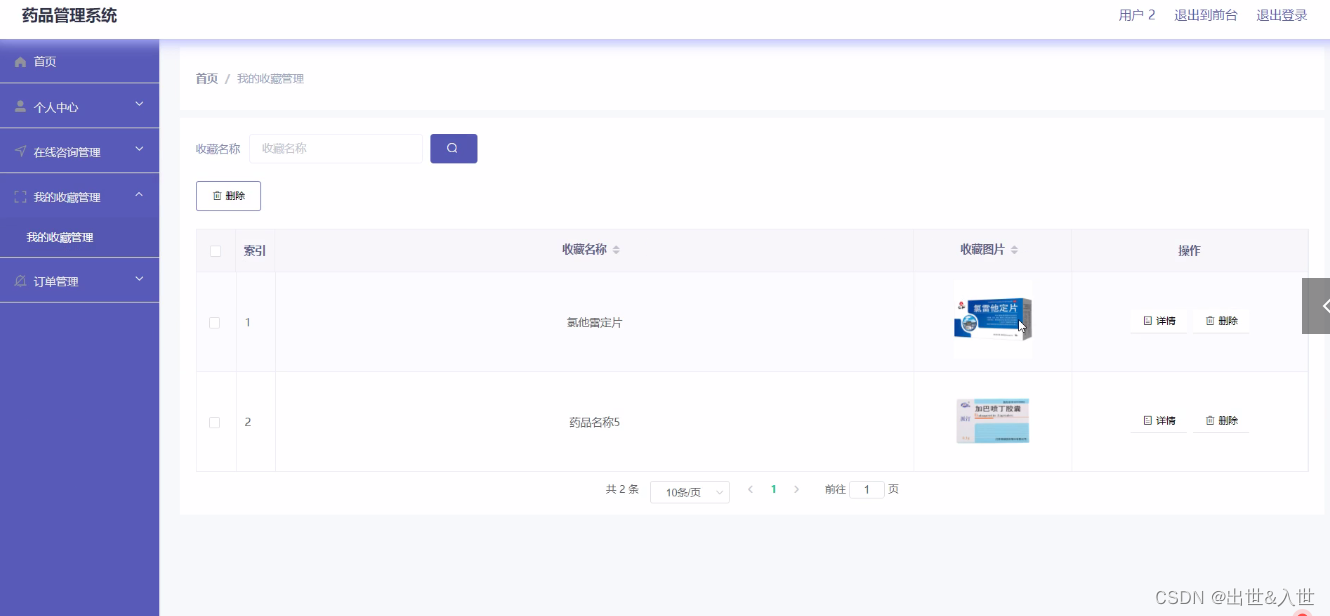The image size is (1330, 616).
Task: Go to previous page arrow in pagination
Action: [751, 490]
